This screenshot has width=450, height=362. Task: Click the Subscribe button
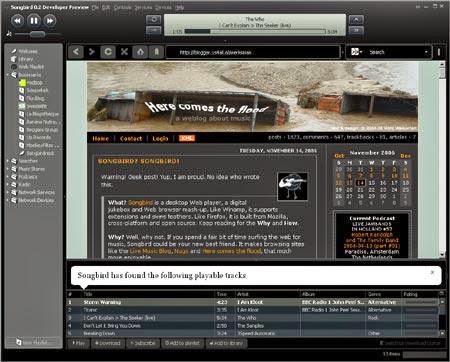(143, 343)
